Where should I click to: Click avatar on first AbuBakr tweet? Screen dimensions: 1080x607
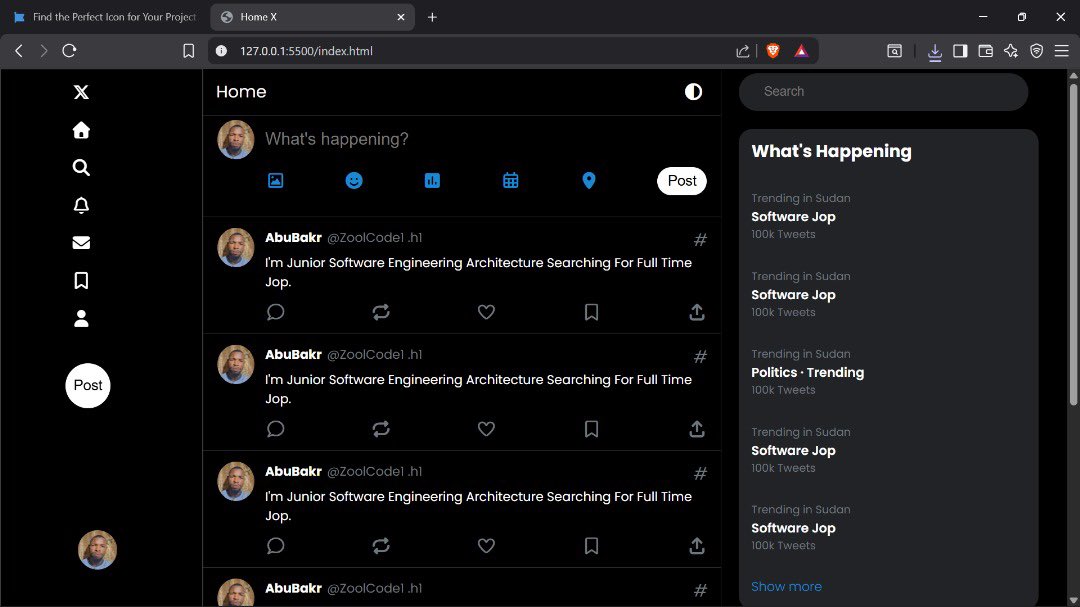(x=236, y=247)
